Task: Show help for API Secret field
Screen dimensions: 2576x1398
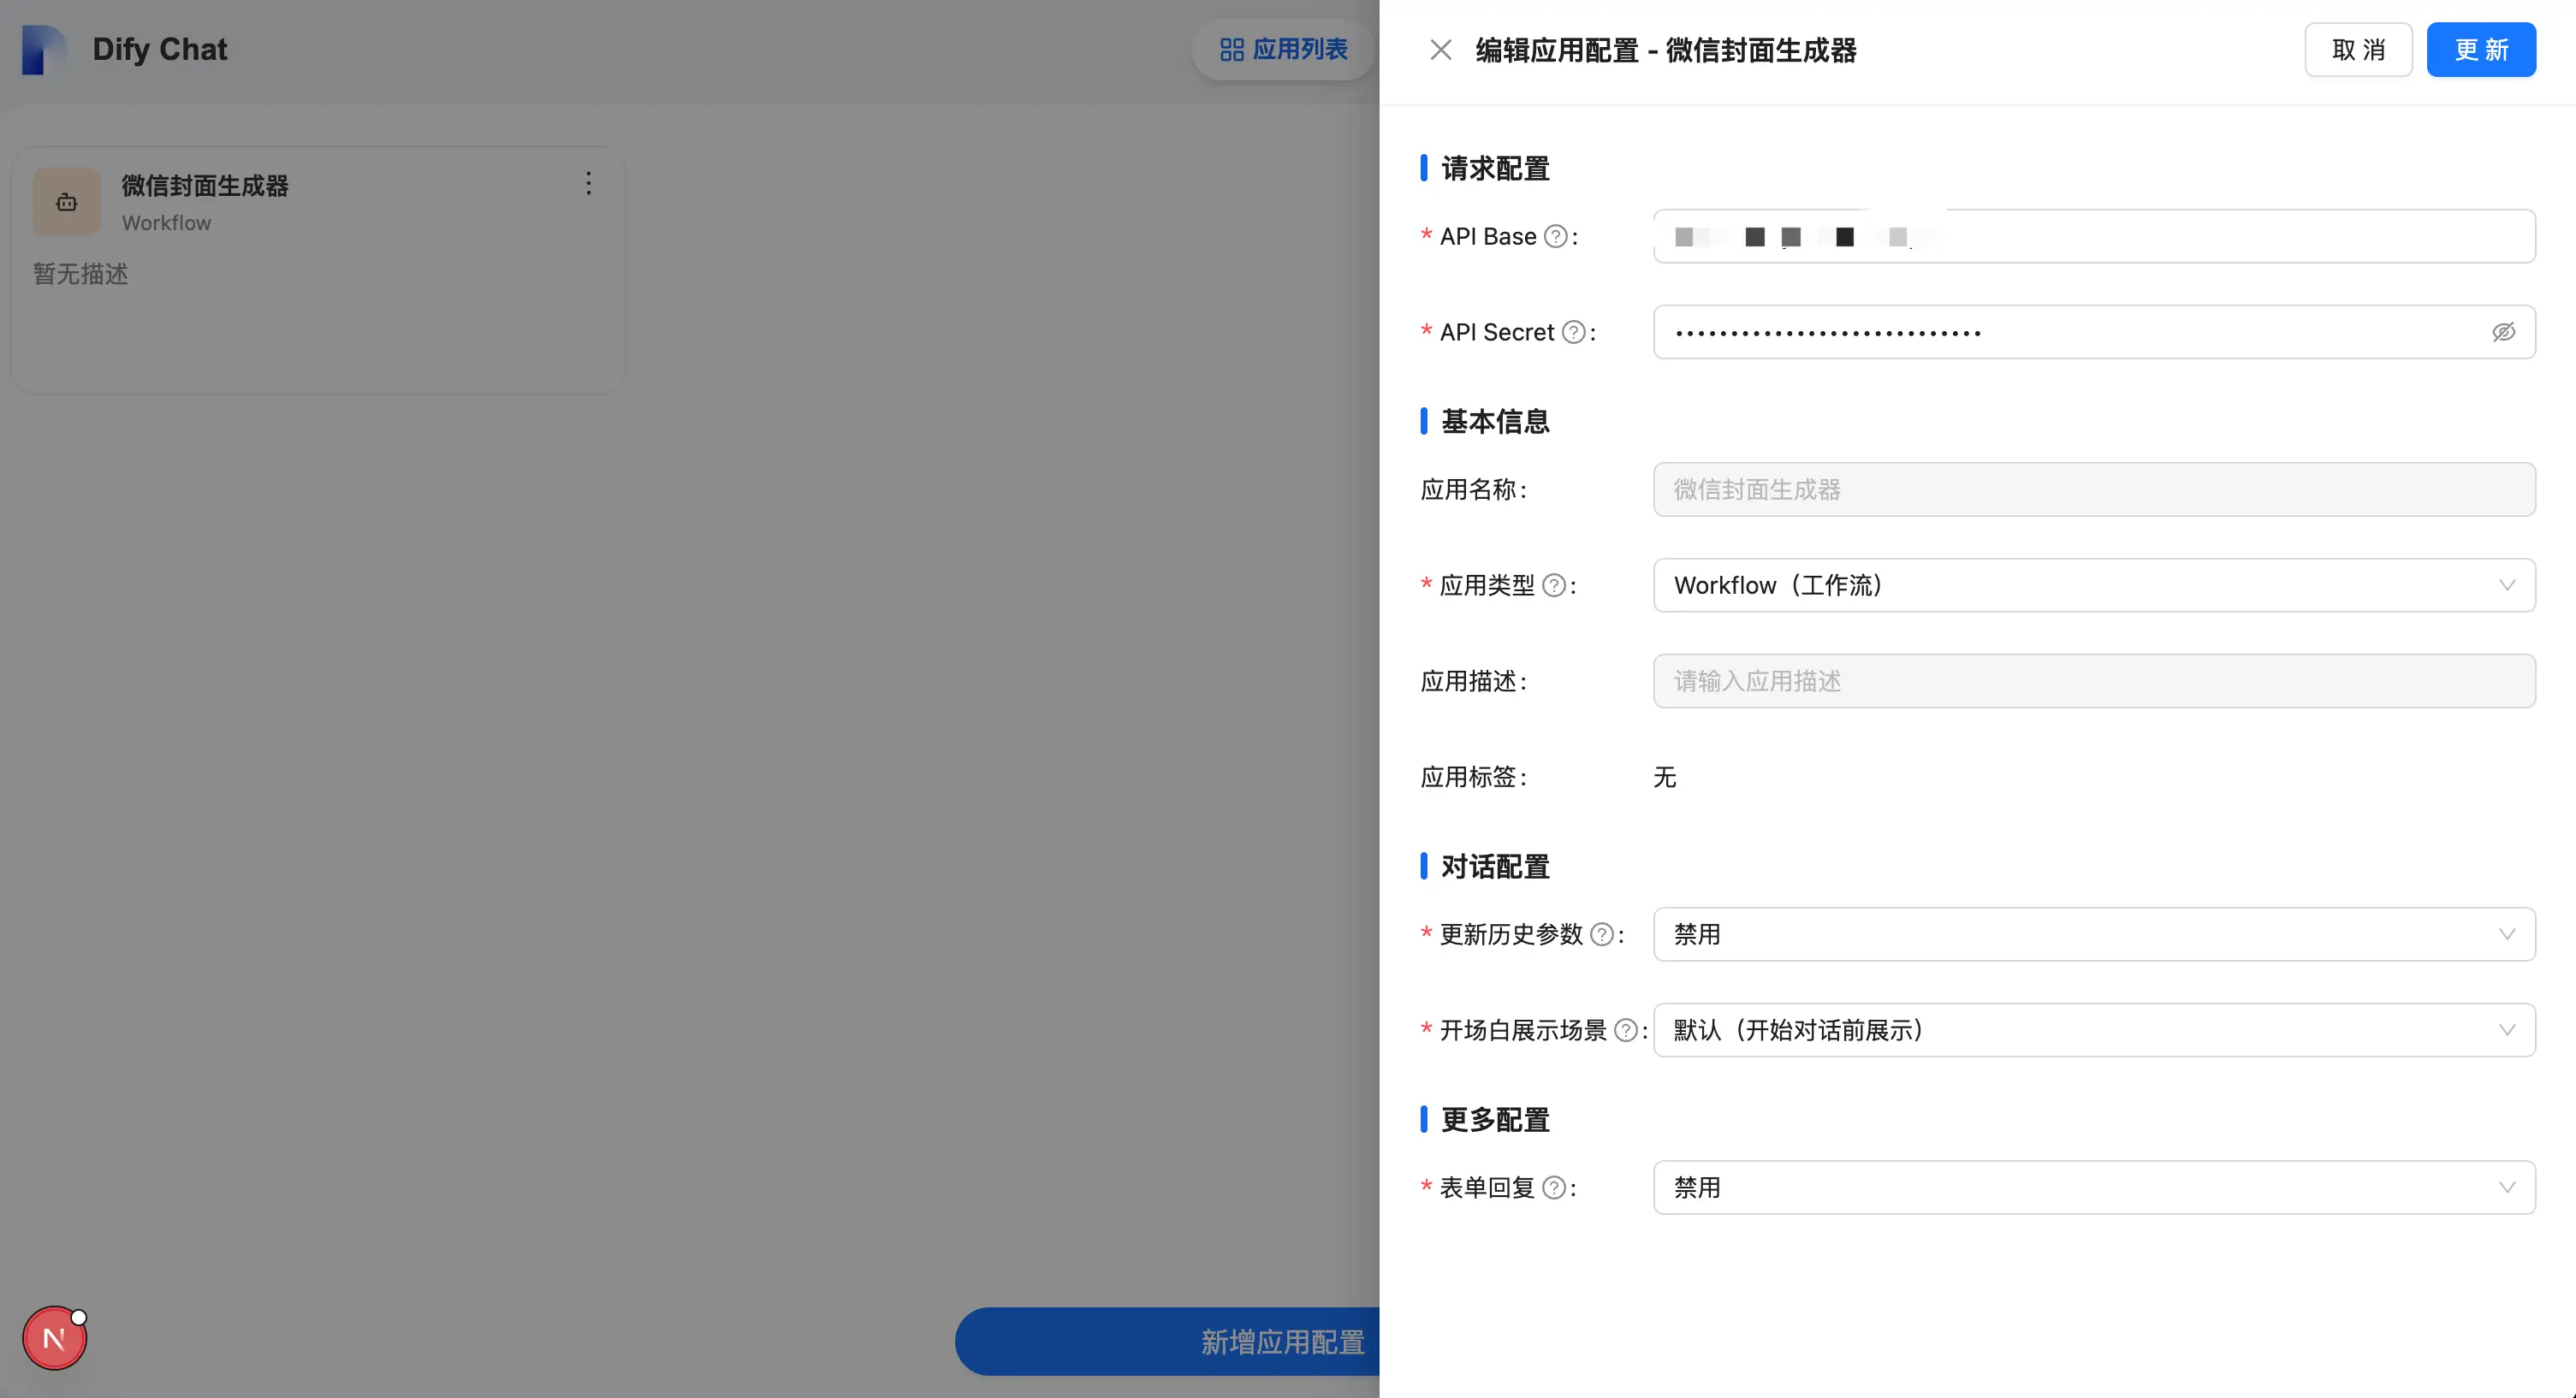Action: 1573,332
